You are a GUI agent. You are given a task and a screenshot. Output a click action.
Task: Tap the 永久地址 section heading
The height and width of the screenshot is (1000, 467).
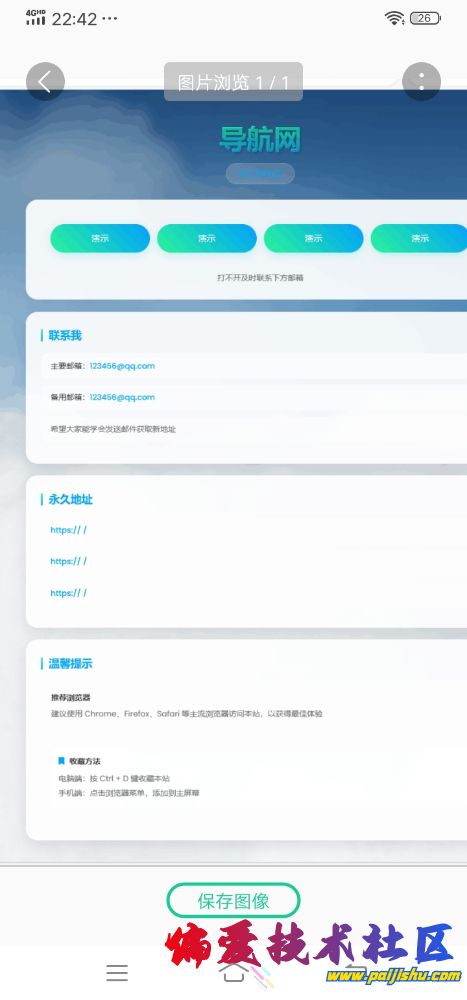[x=70, y=499]
